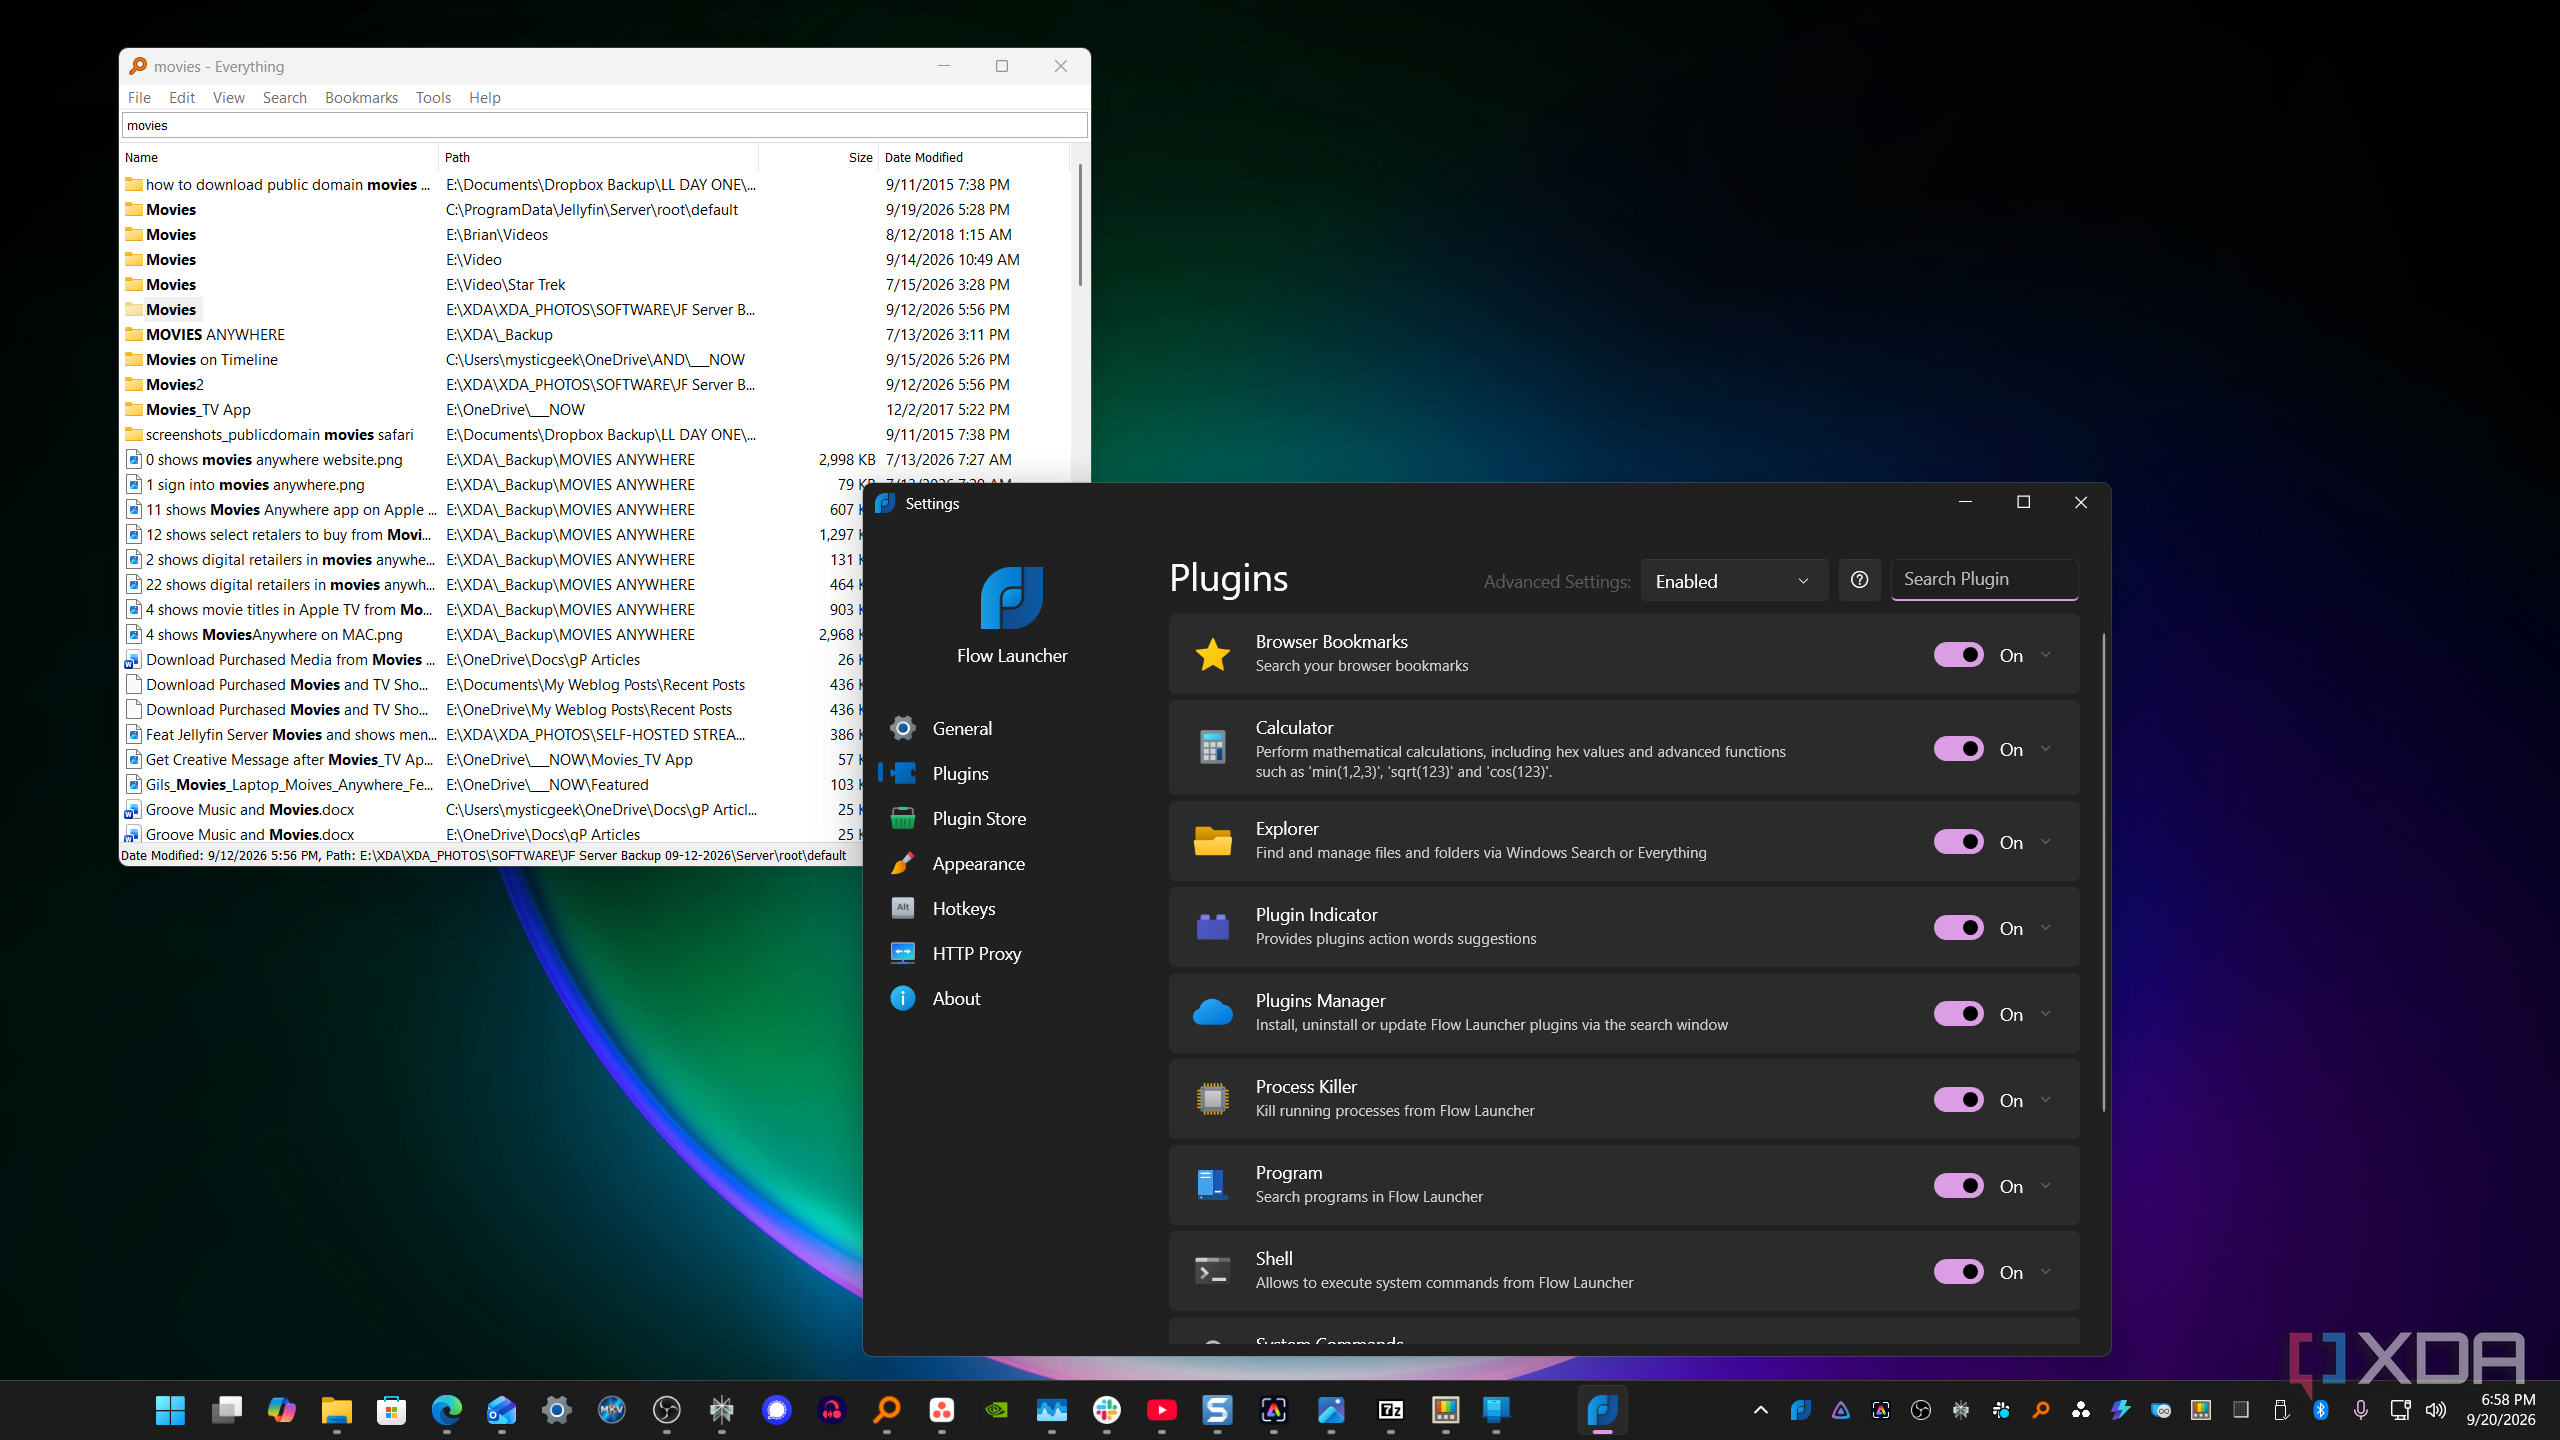Open the Search menu in Everything
The image size is (2560, 1440).
coord(285,97)
